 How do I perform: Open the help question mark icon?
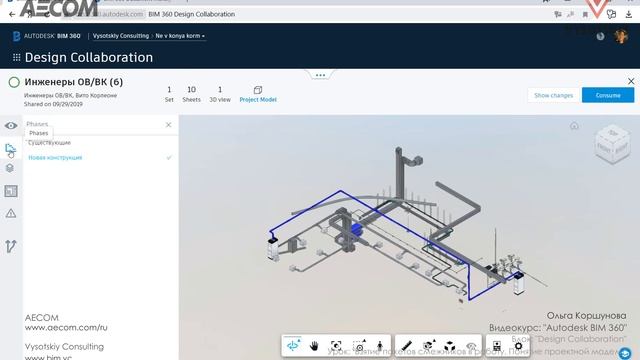[600, 36]
